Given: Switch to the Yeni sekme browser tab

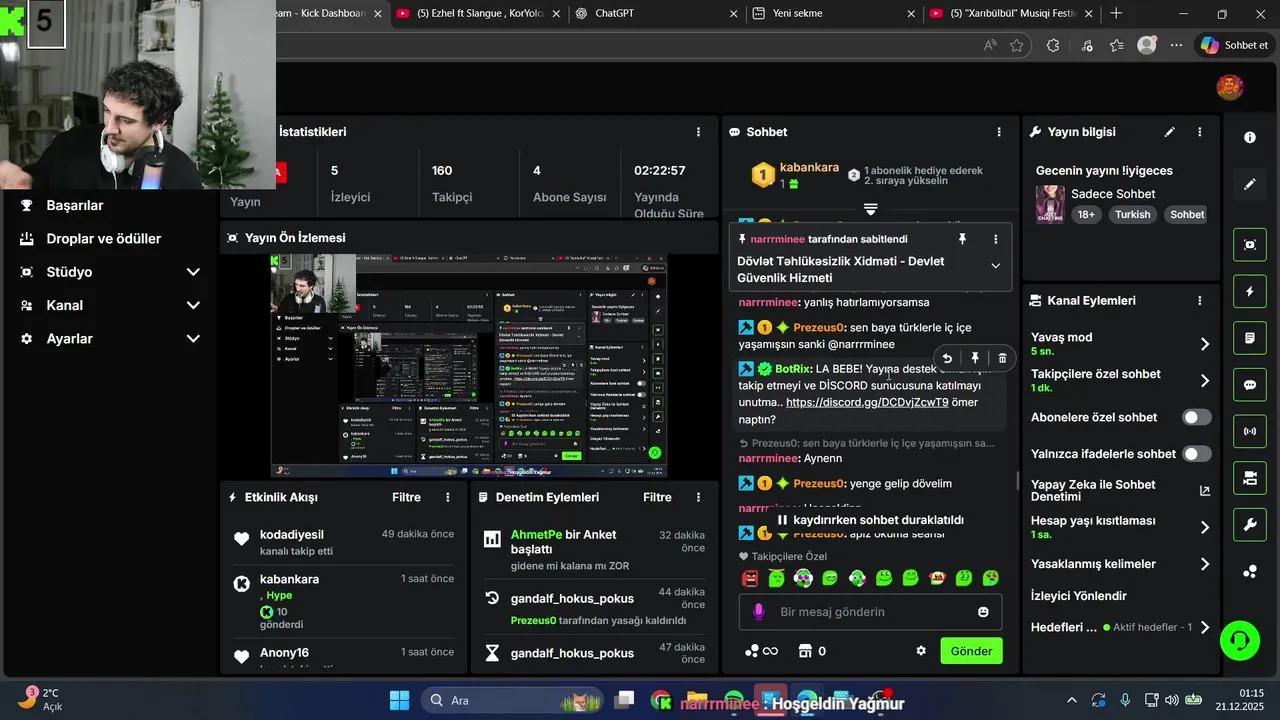Looking at the screenshot, I should point(833,14).
